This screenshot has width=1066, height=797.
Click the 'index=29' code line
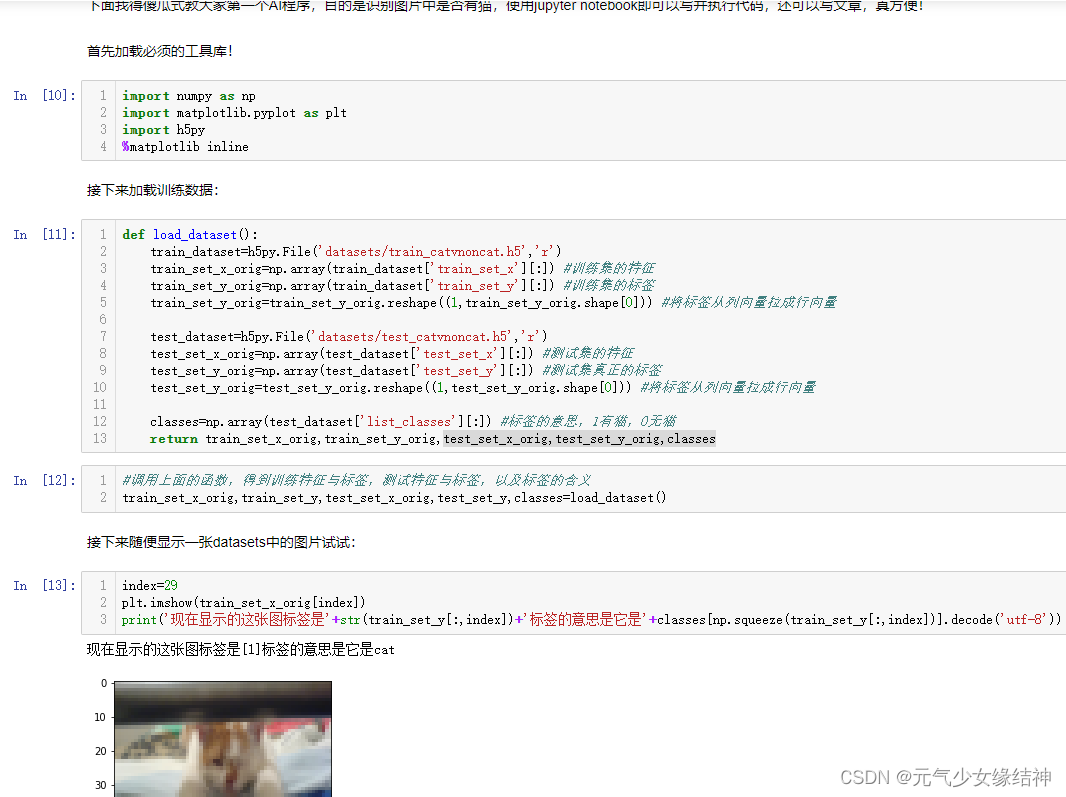pos(150,586)
